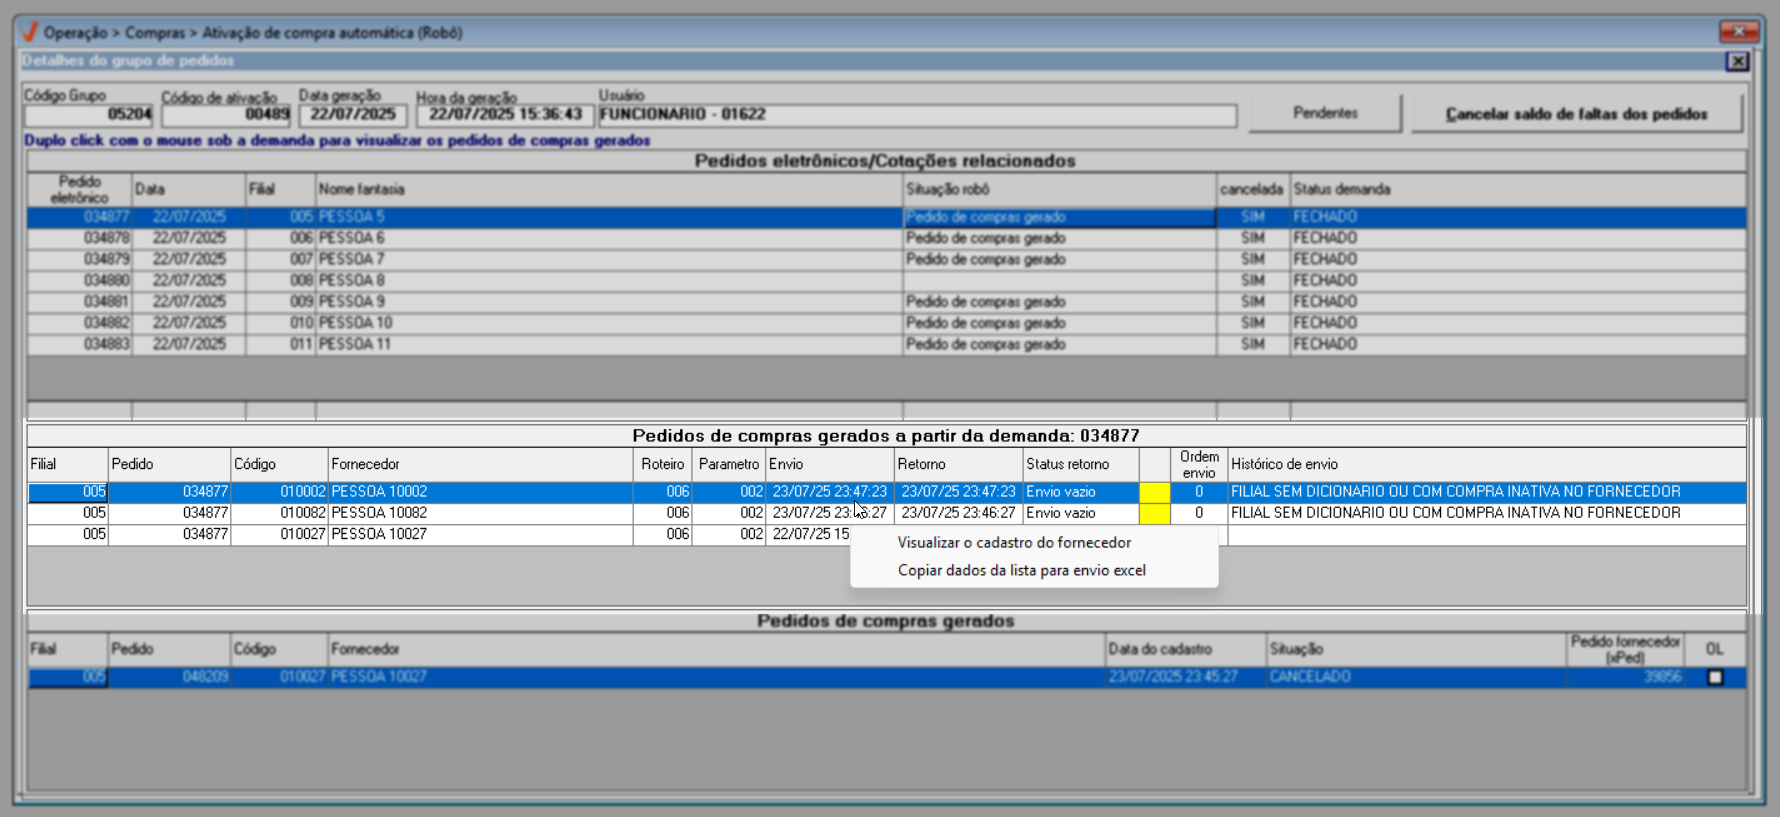Select the PESSOA 11 order row
Screen dimensions: 1780x817
[600, 344]
